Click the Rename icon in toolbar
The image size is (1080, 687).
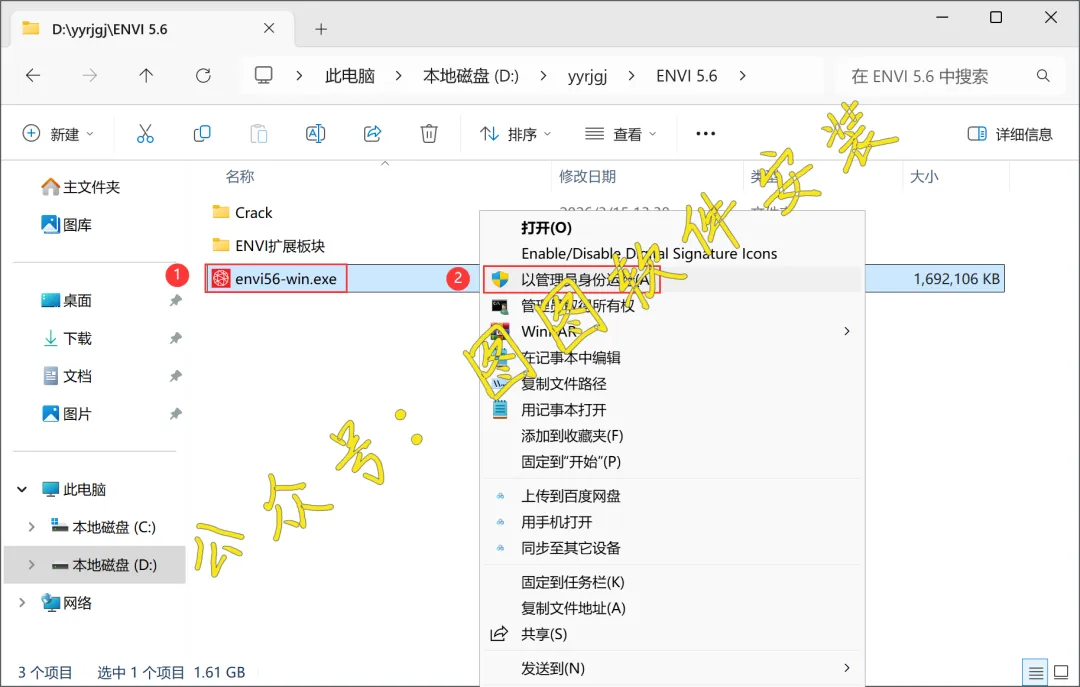coord(315,134)
